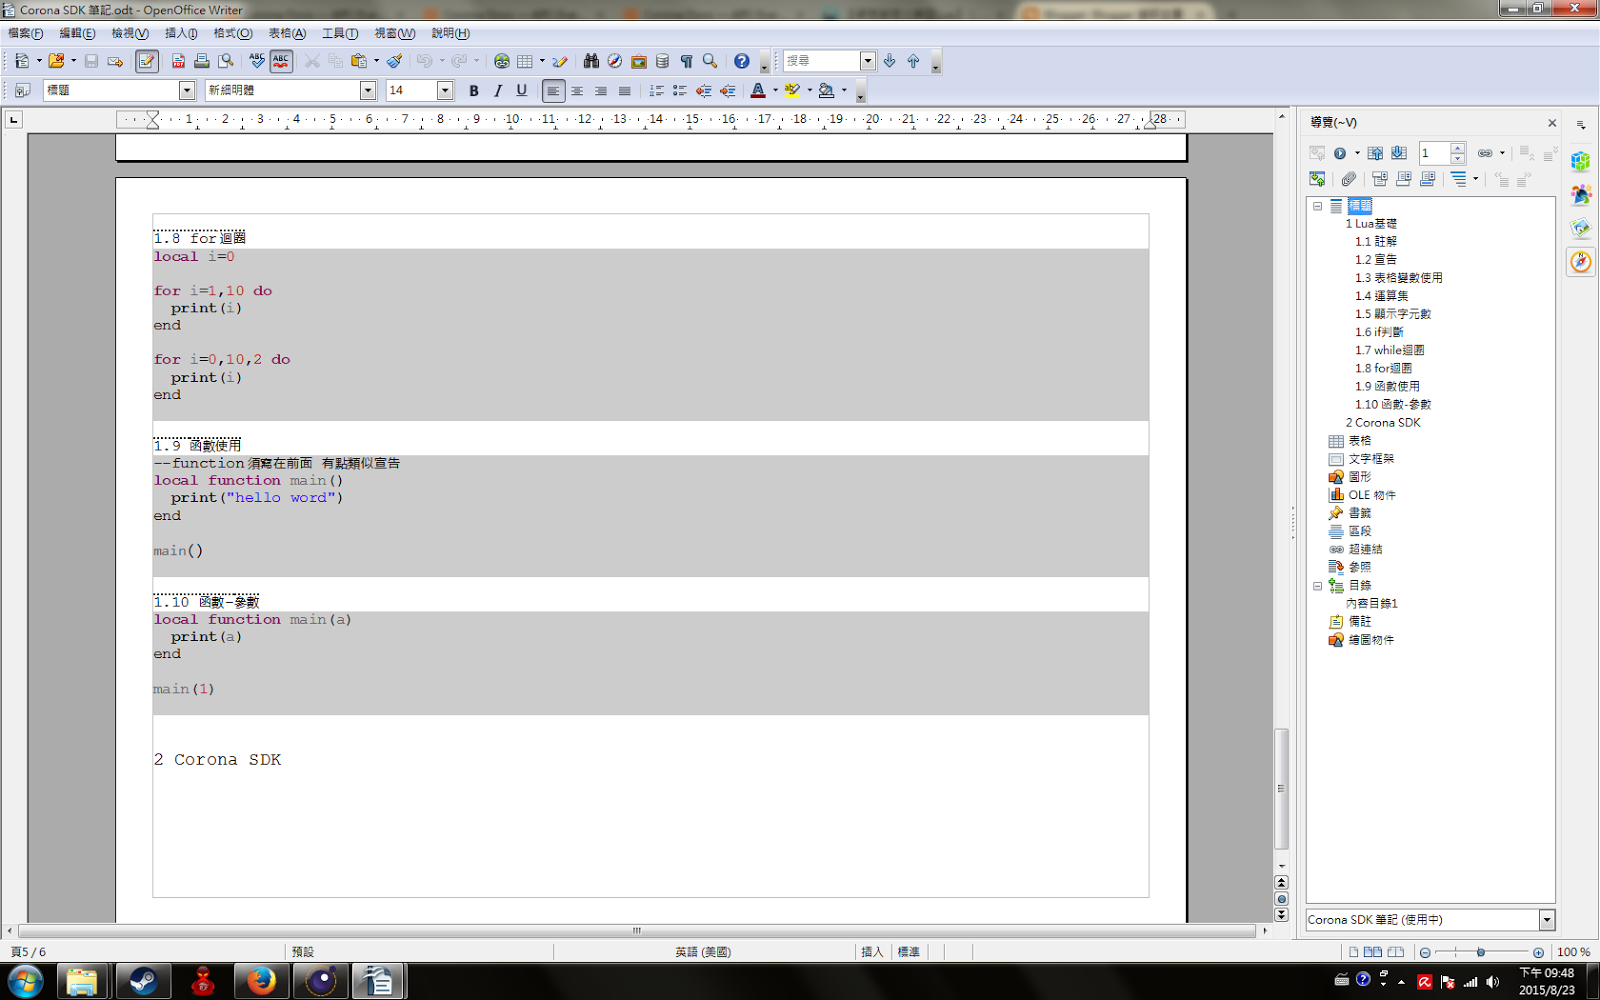Open paragraph style dropdown

pyautogui.click(x=187, y=90)
